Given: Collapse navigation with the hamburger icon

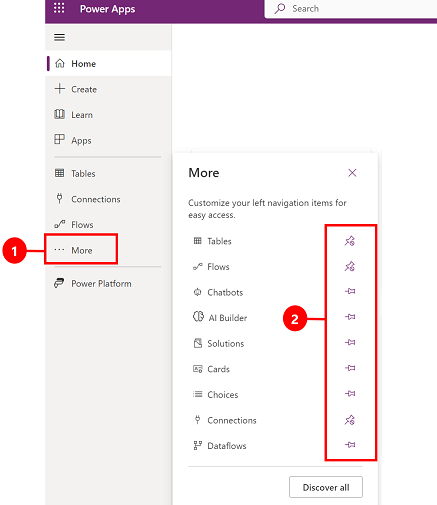Looking at the screenshot, I should click(x=59, y=37).
